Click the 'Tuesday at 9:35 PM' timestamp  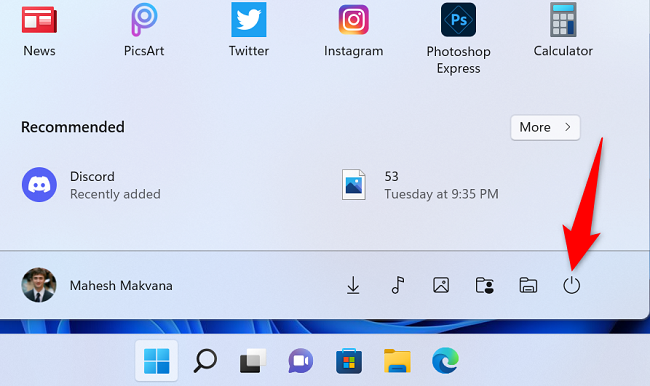coord(441,194)
